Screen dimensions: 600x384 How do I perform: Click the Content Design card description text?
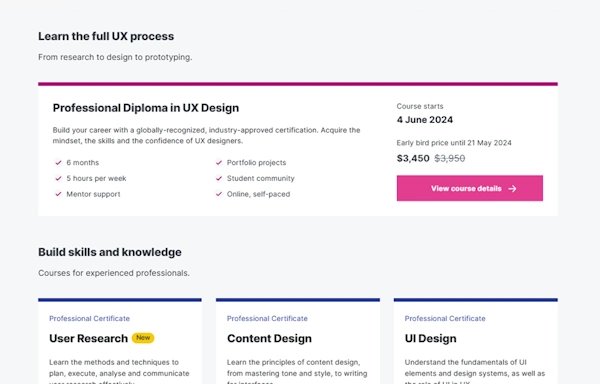pos(297,371)
